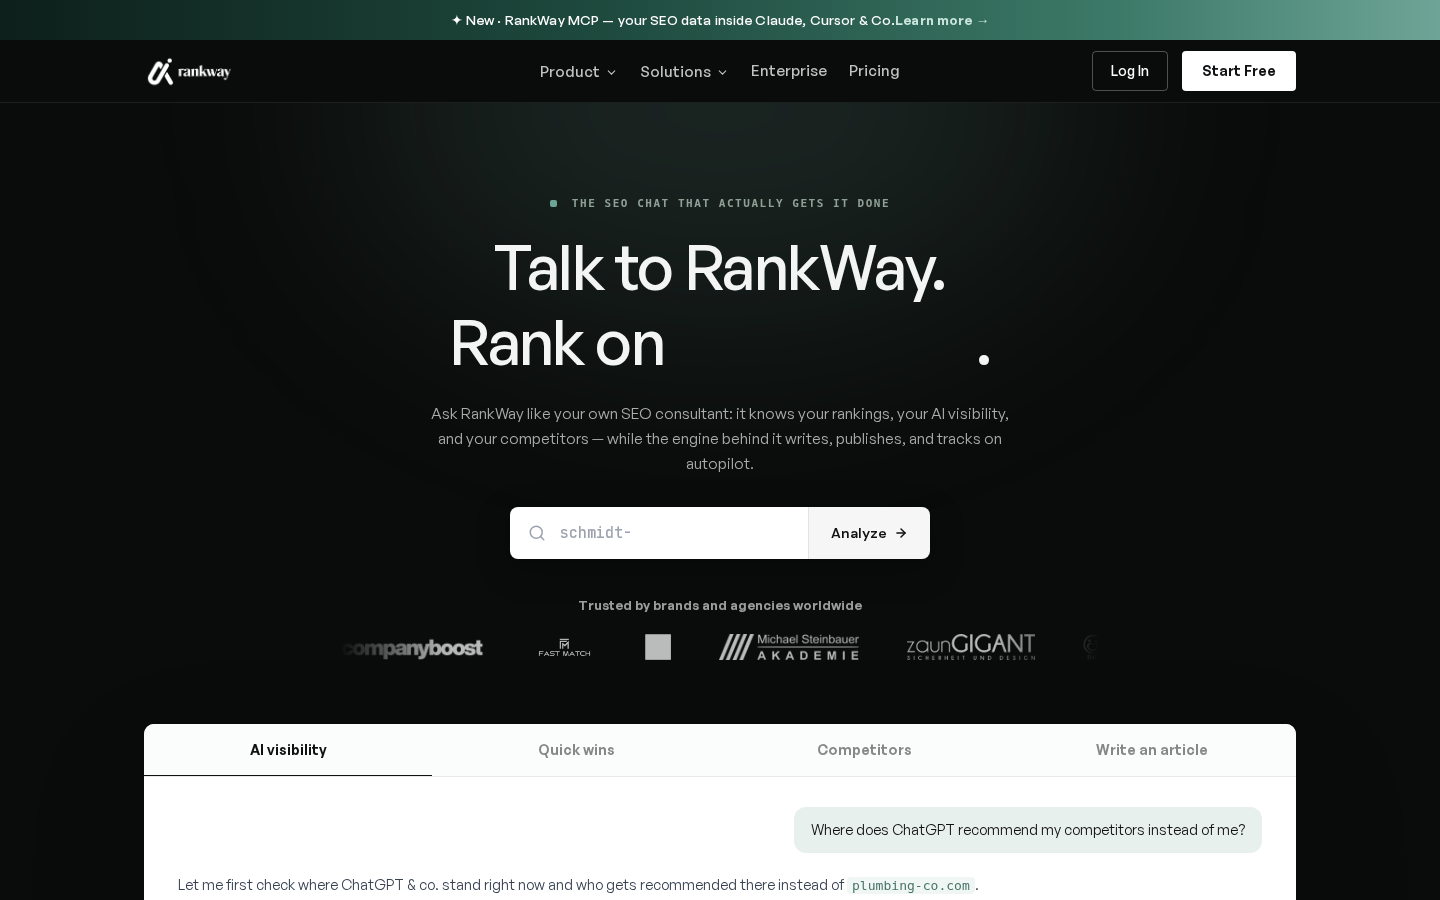Click the Log In button

[x=1130, y=71]
